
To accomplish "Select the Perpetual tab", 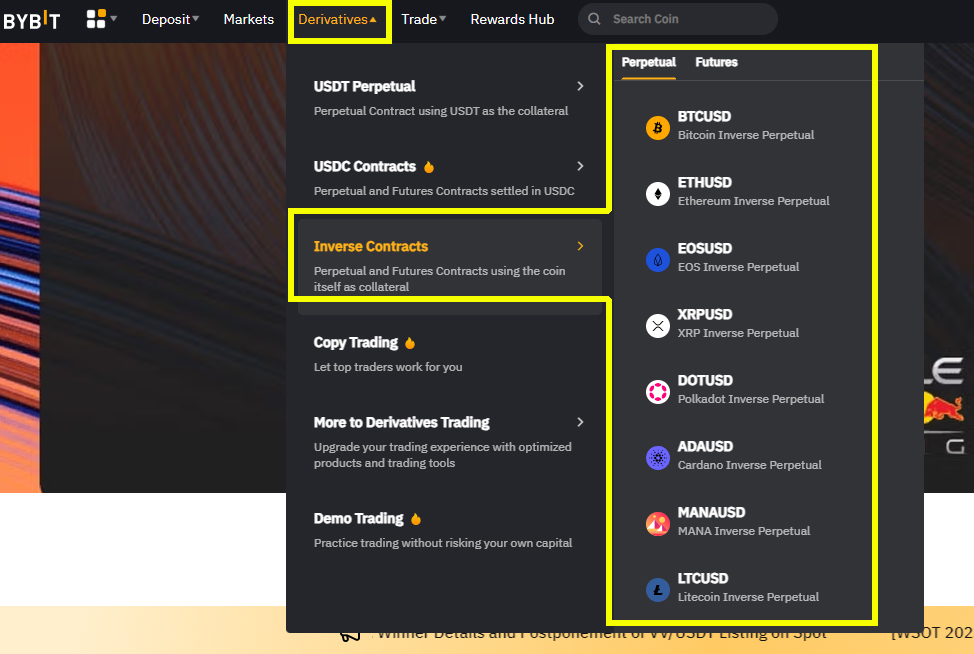I will pyautogui.click(x=649, y=62).
